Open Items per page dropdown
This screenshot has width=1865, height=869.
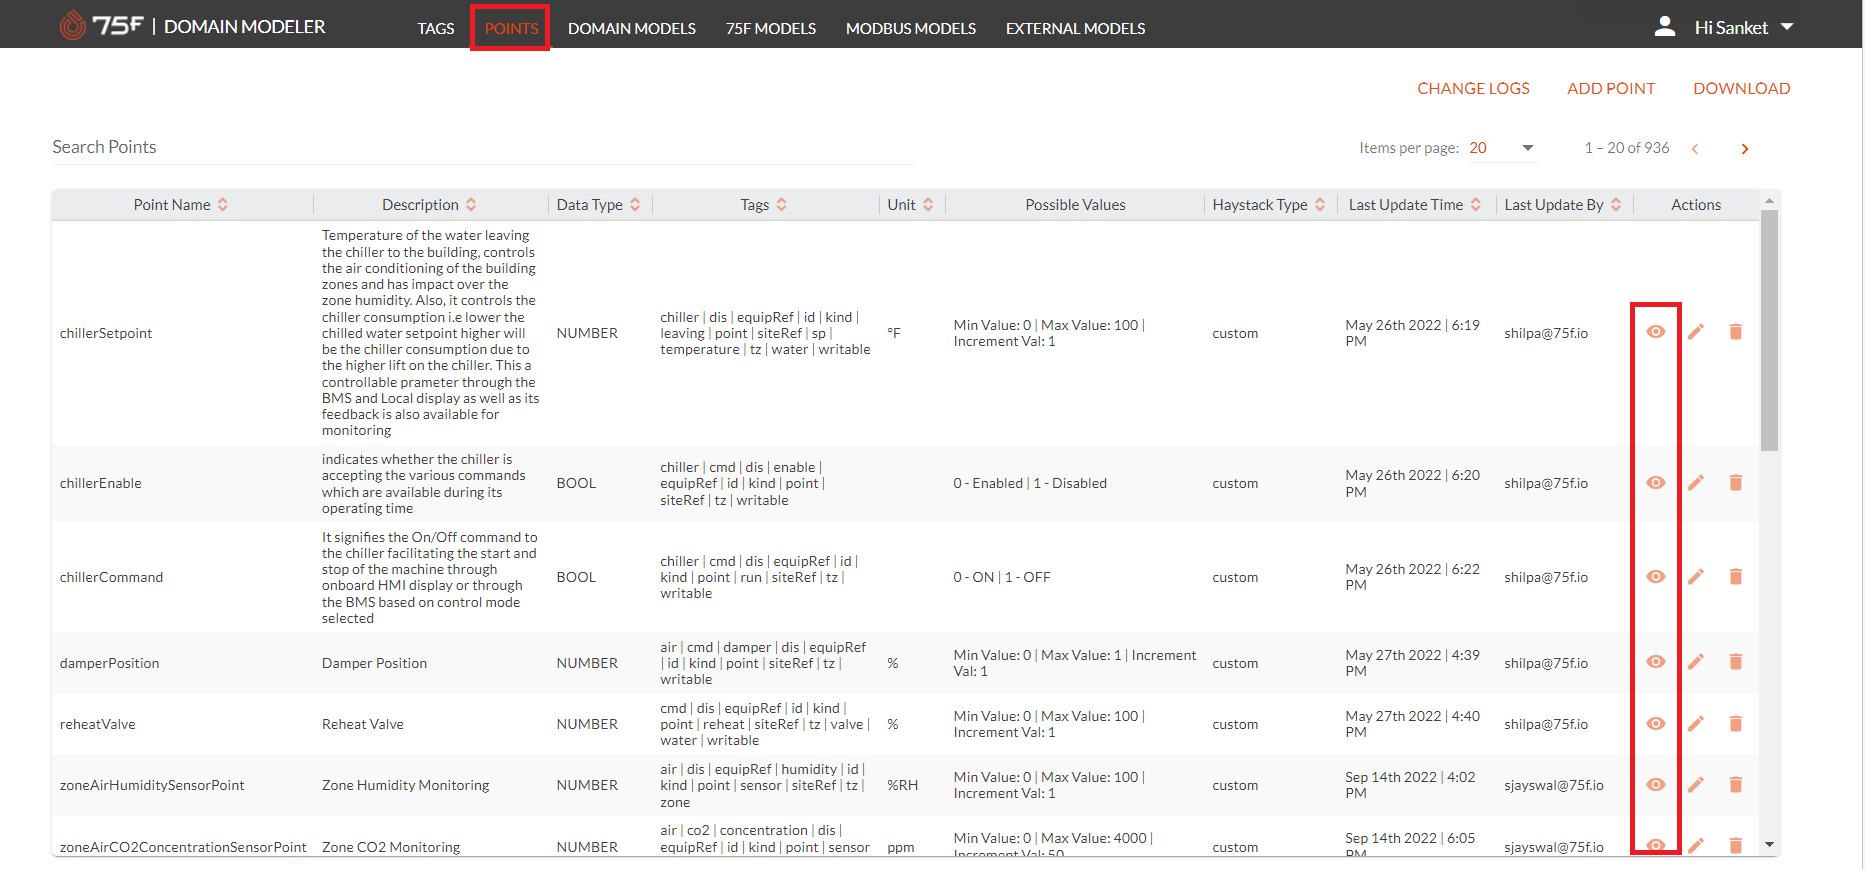(x=1502, y=148)
